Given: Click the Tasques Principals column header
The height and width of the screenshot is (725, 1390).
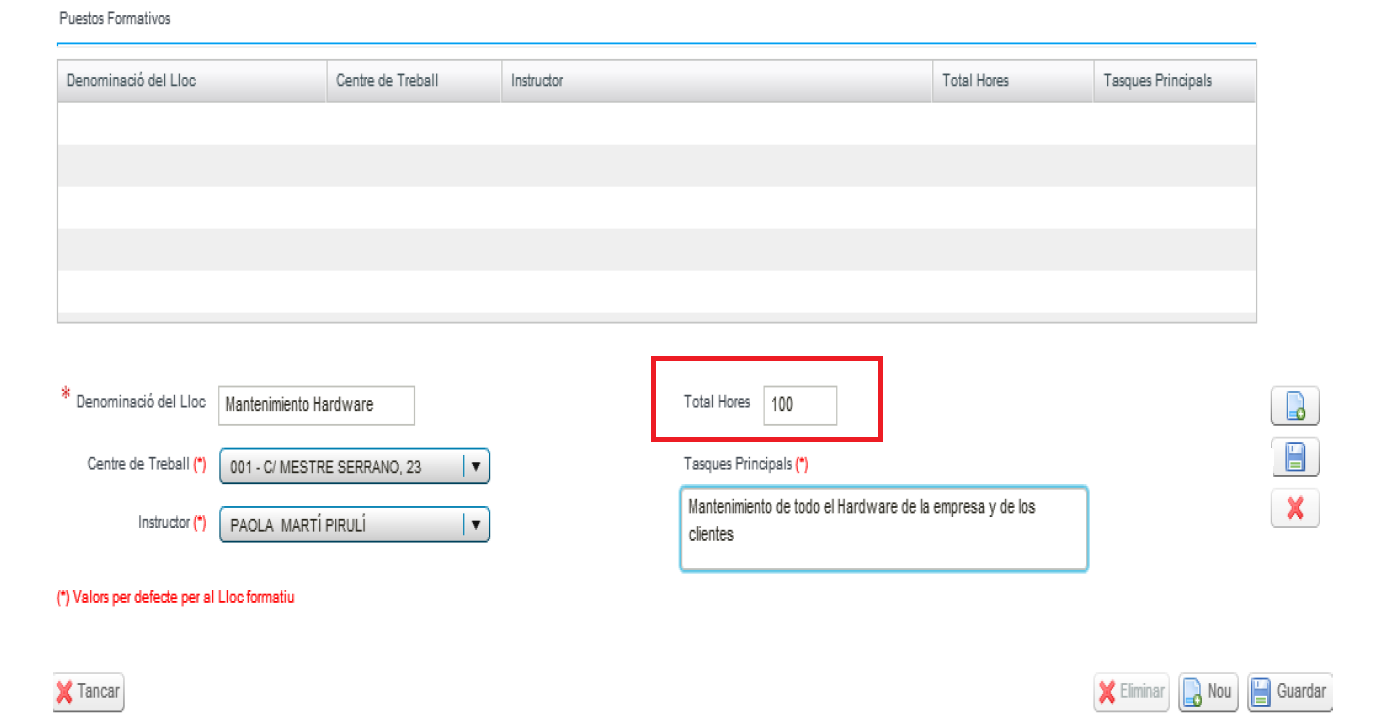Looking at the screenshot, I should point(1174,81).
